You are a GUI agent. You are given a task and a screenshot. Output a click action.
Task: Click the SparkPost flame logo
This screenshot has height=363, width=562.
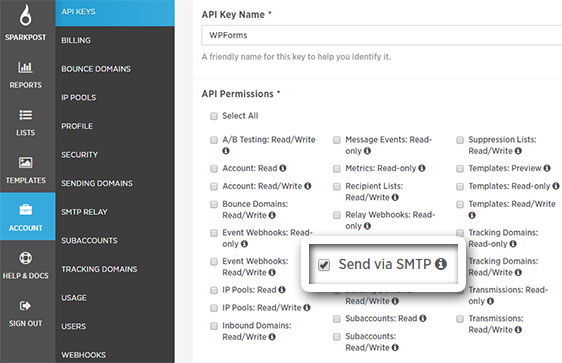click(25, 15)
